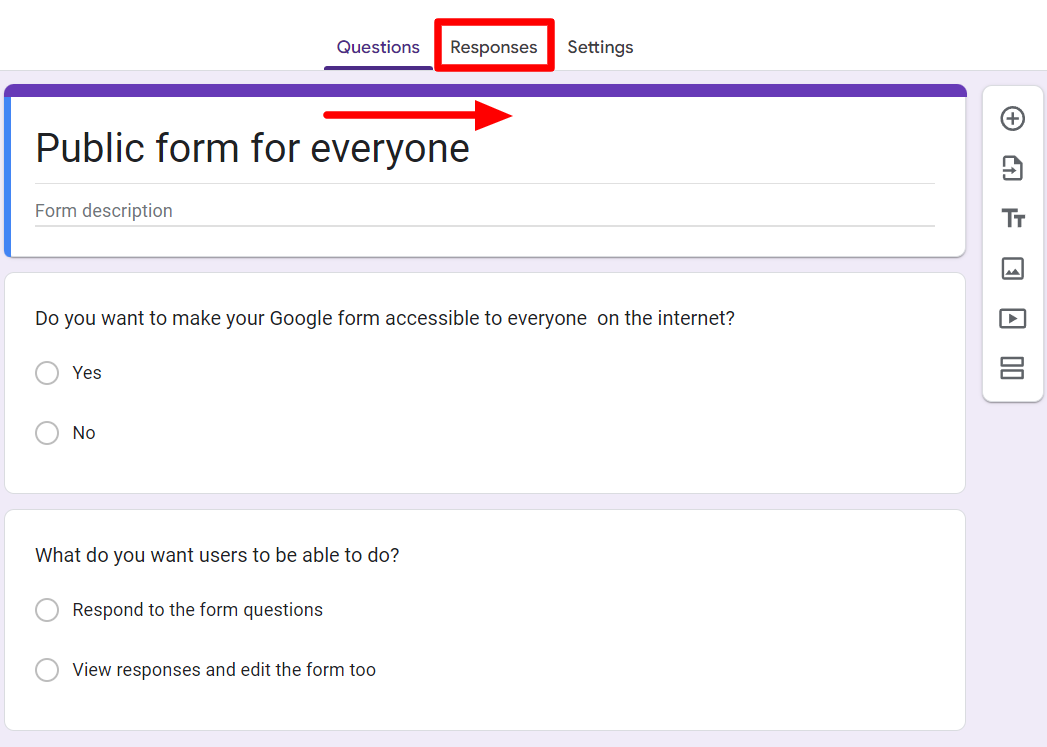Select the No radio option
Image resolution: width=1047 pixels, height=747 pixels.
click(47, 433)
